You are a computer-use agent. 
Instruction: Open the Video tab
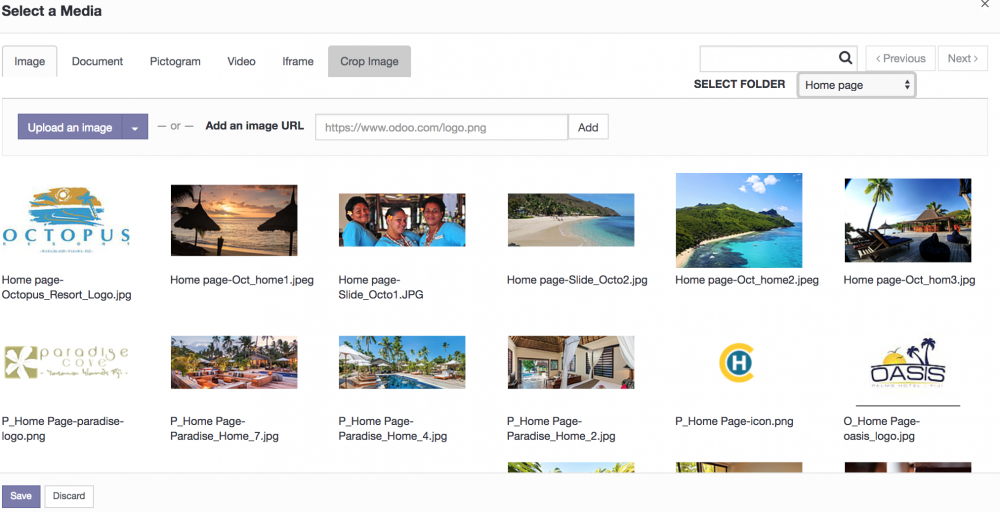[242, 61]
